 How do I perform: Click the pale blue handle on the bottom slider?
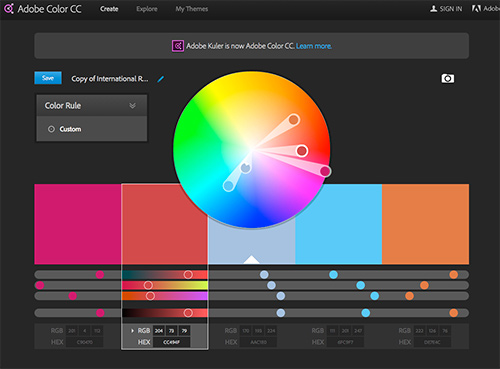[x=281, y=313]
